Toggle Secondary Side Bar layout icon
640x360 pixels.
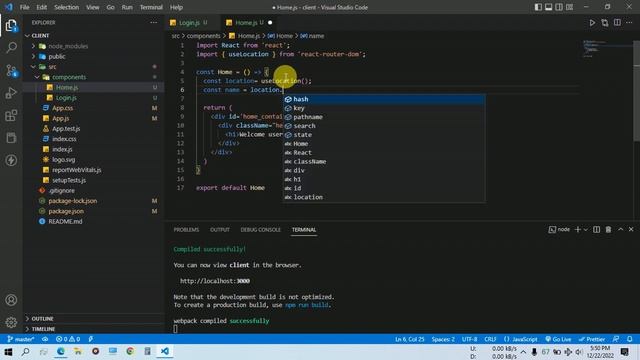[x=559, y=7]
